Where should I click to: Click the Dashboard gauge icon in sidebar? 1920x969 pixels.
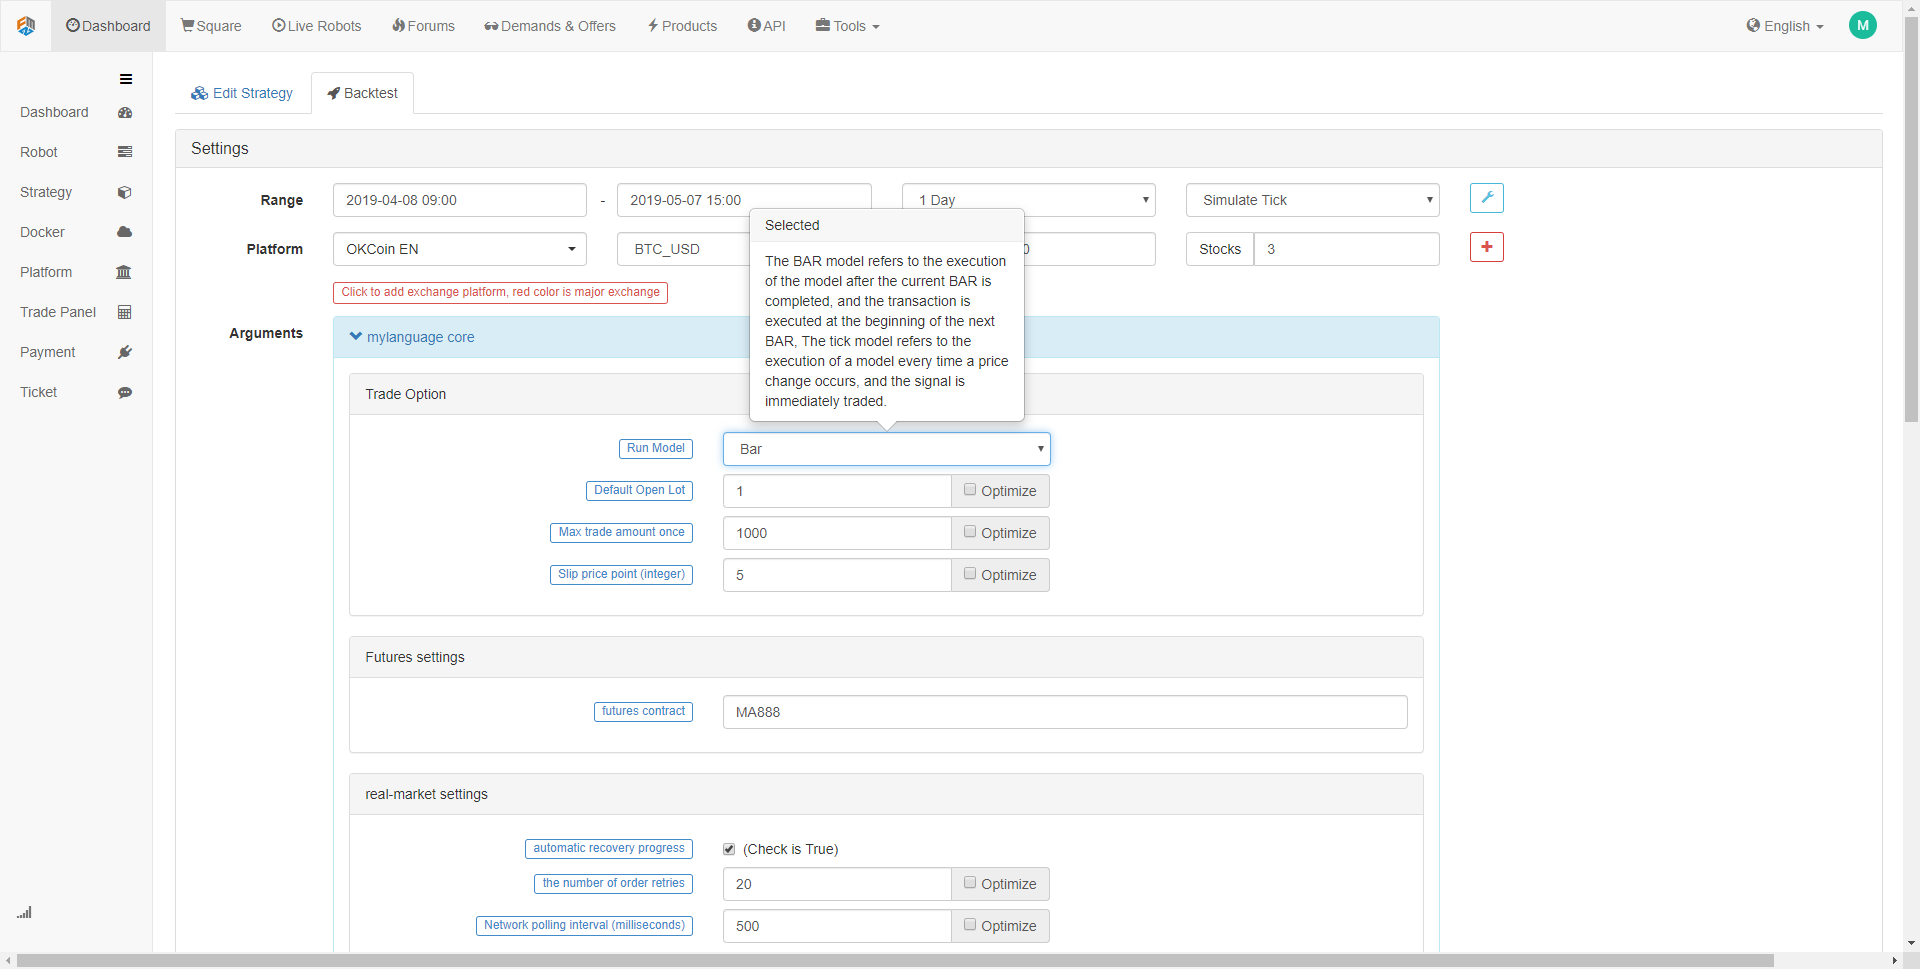(x=125, y=113)
